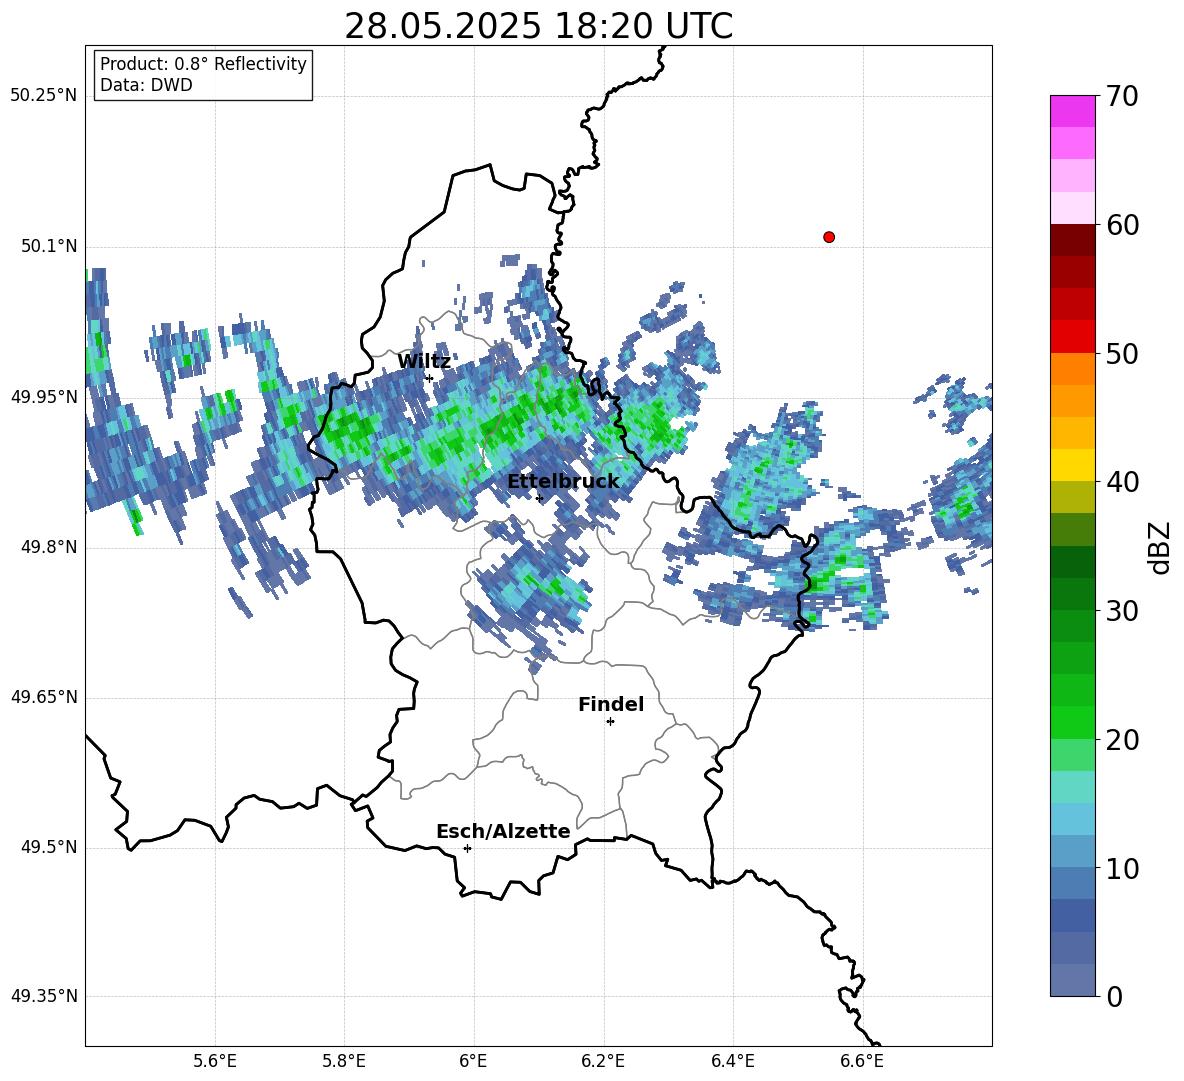Click the 30 dBZ colorbar label
This screenshot has height=1081, width=1184.
point(1122,610)
